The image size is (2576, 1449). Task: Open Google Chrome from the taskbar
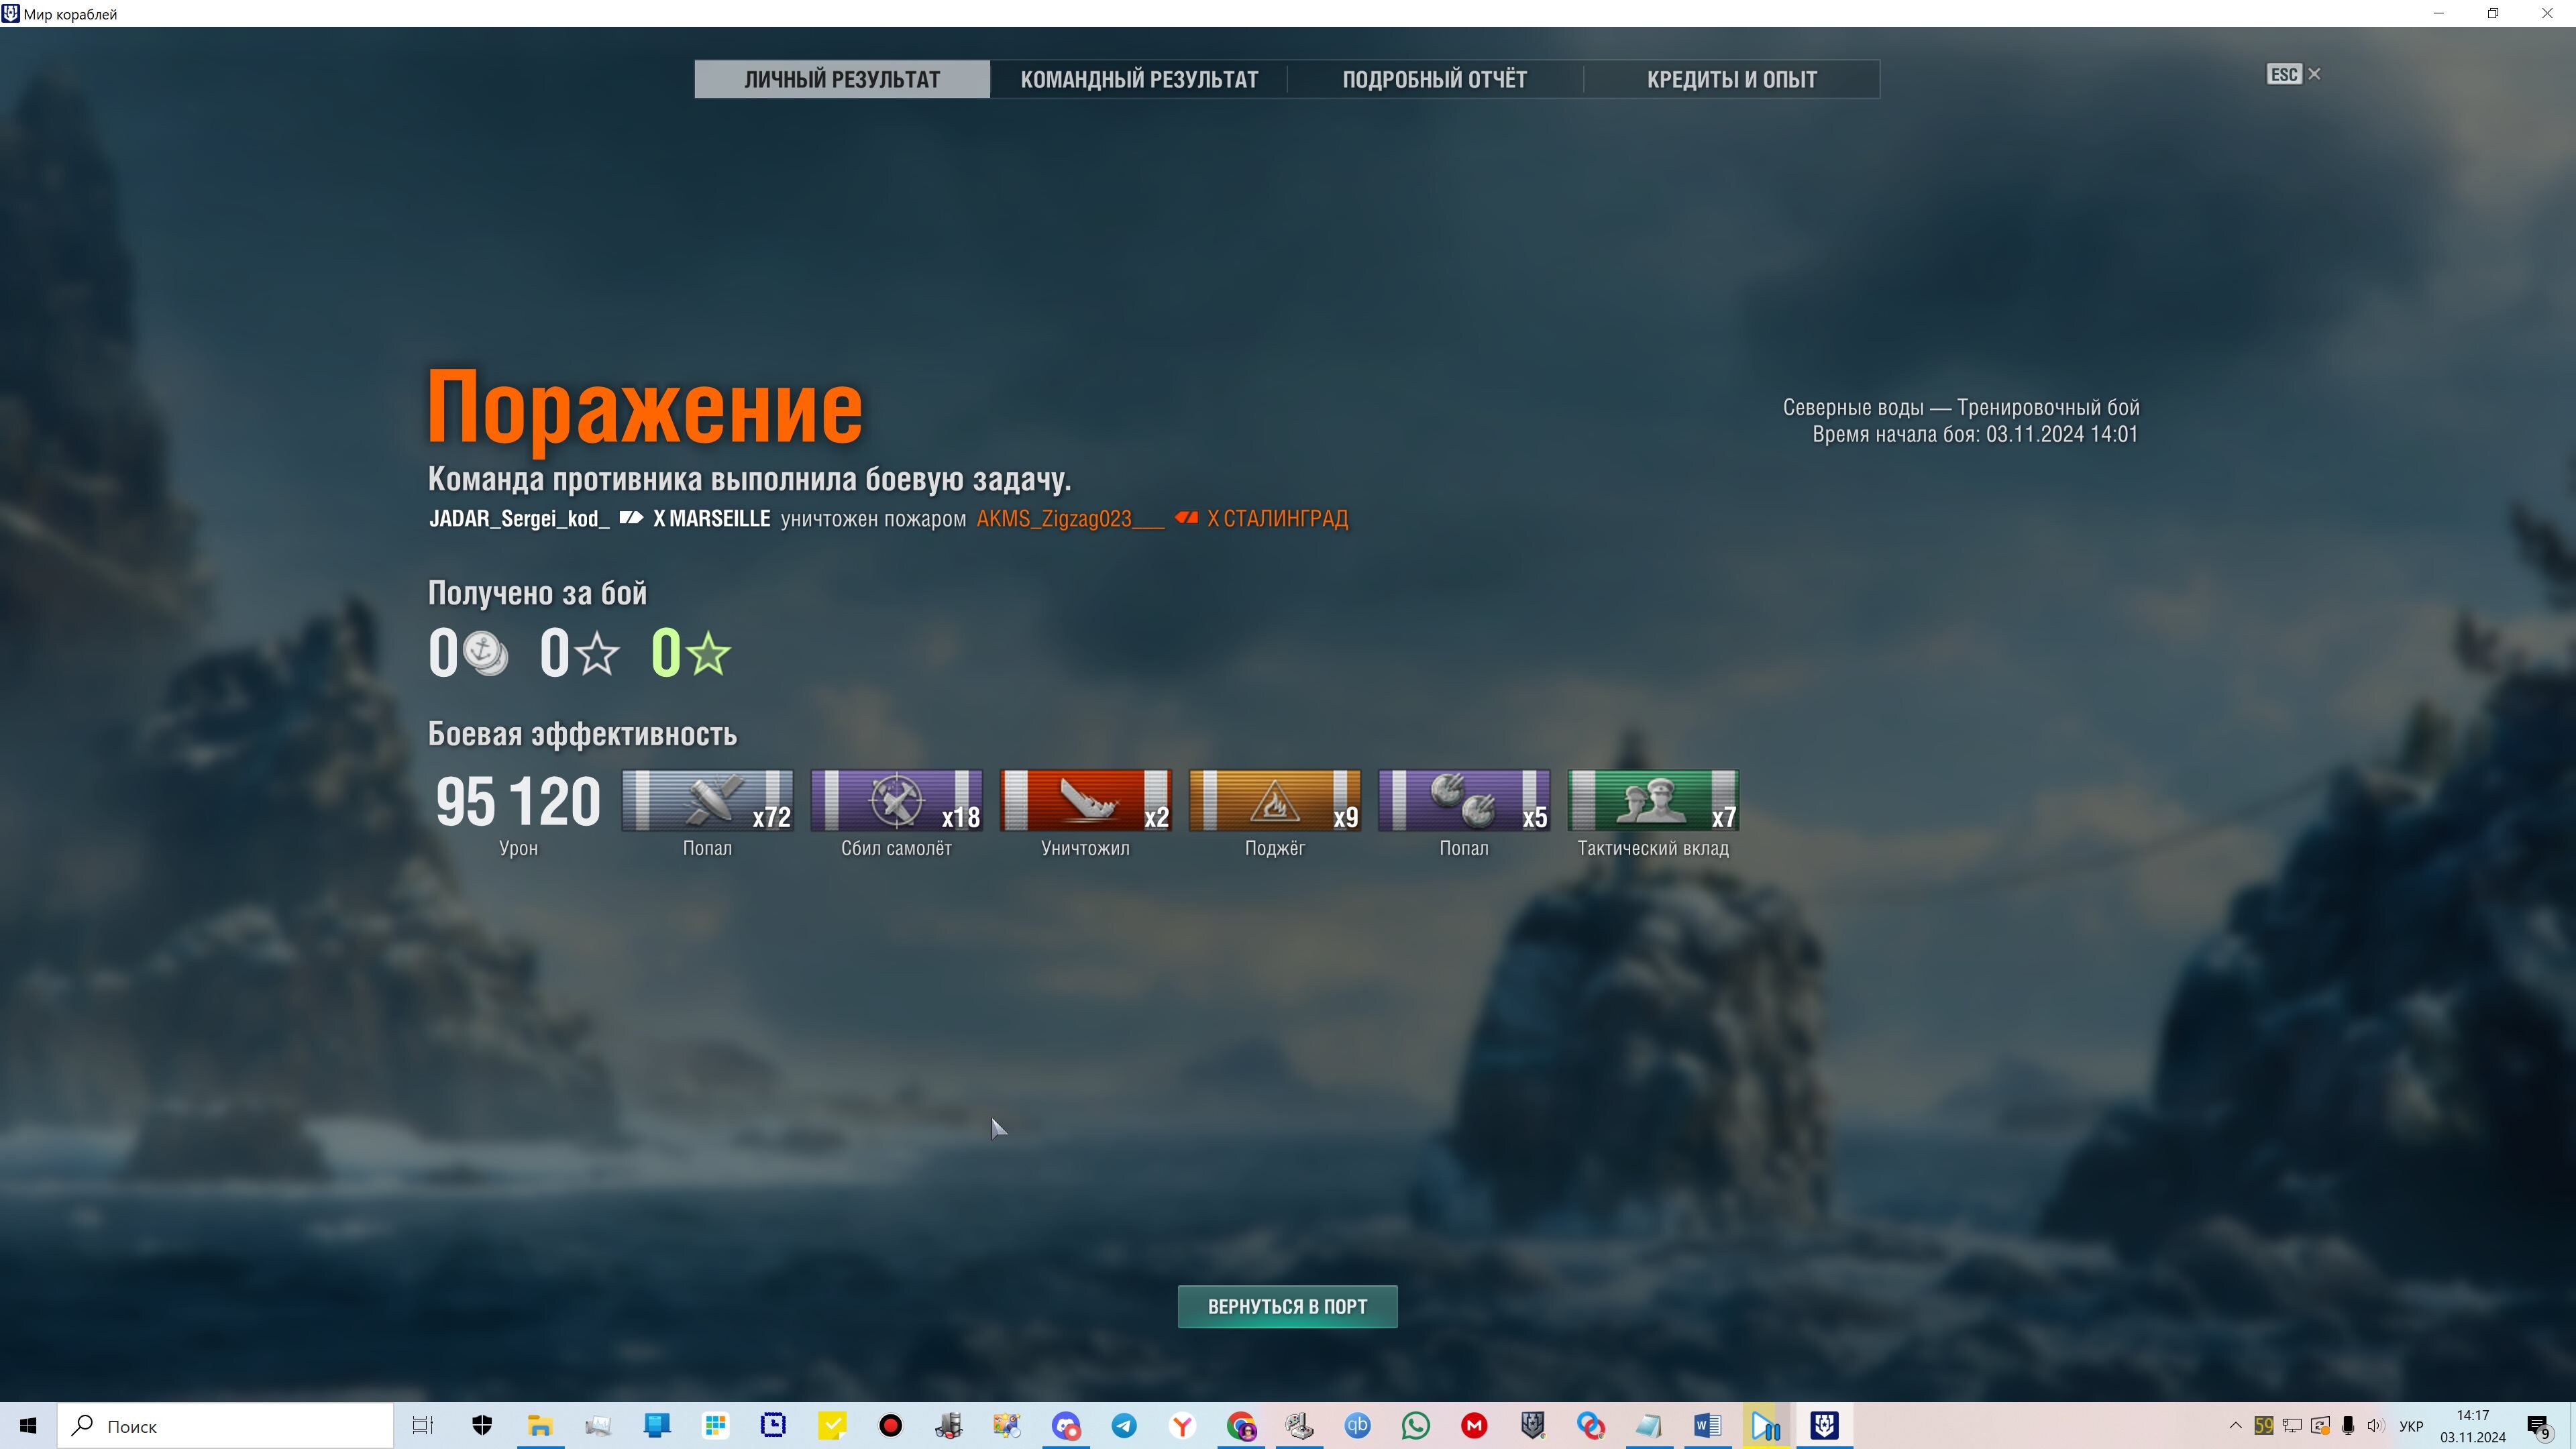click(1241, 1426)
